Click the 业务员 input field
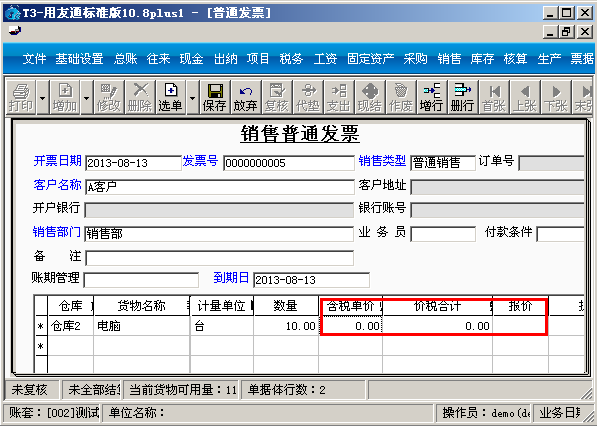 pos(443,234)
